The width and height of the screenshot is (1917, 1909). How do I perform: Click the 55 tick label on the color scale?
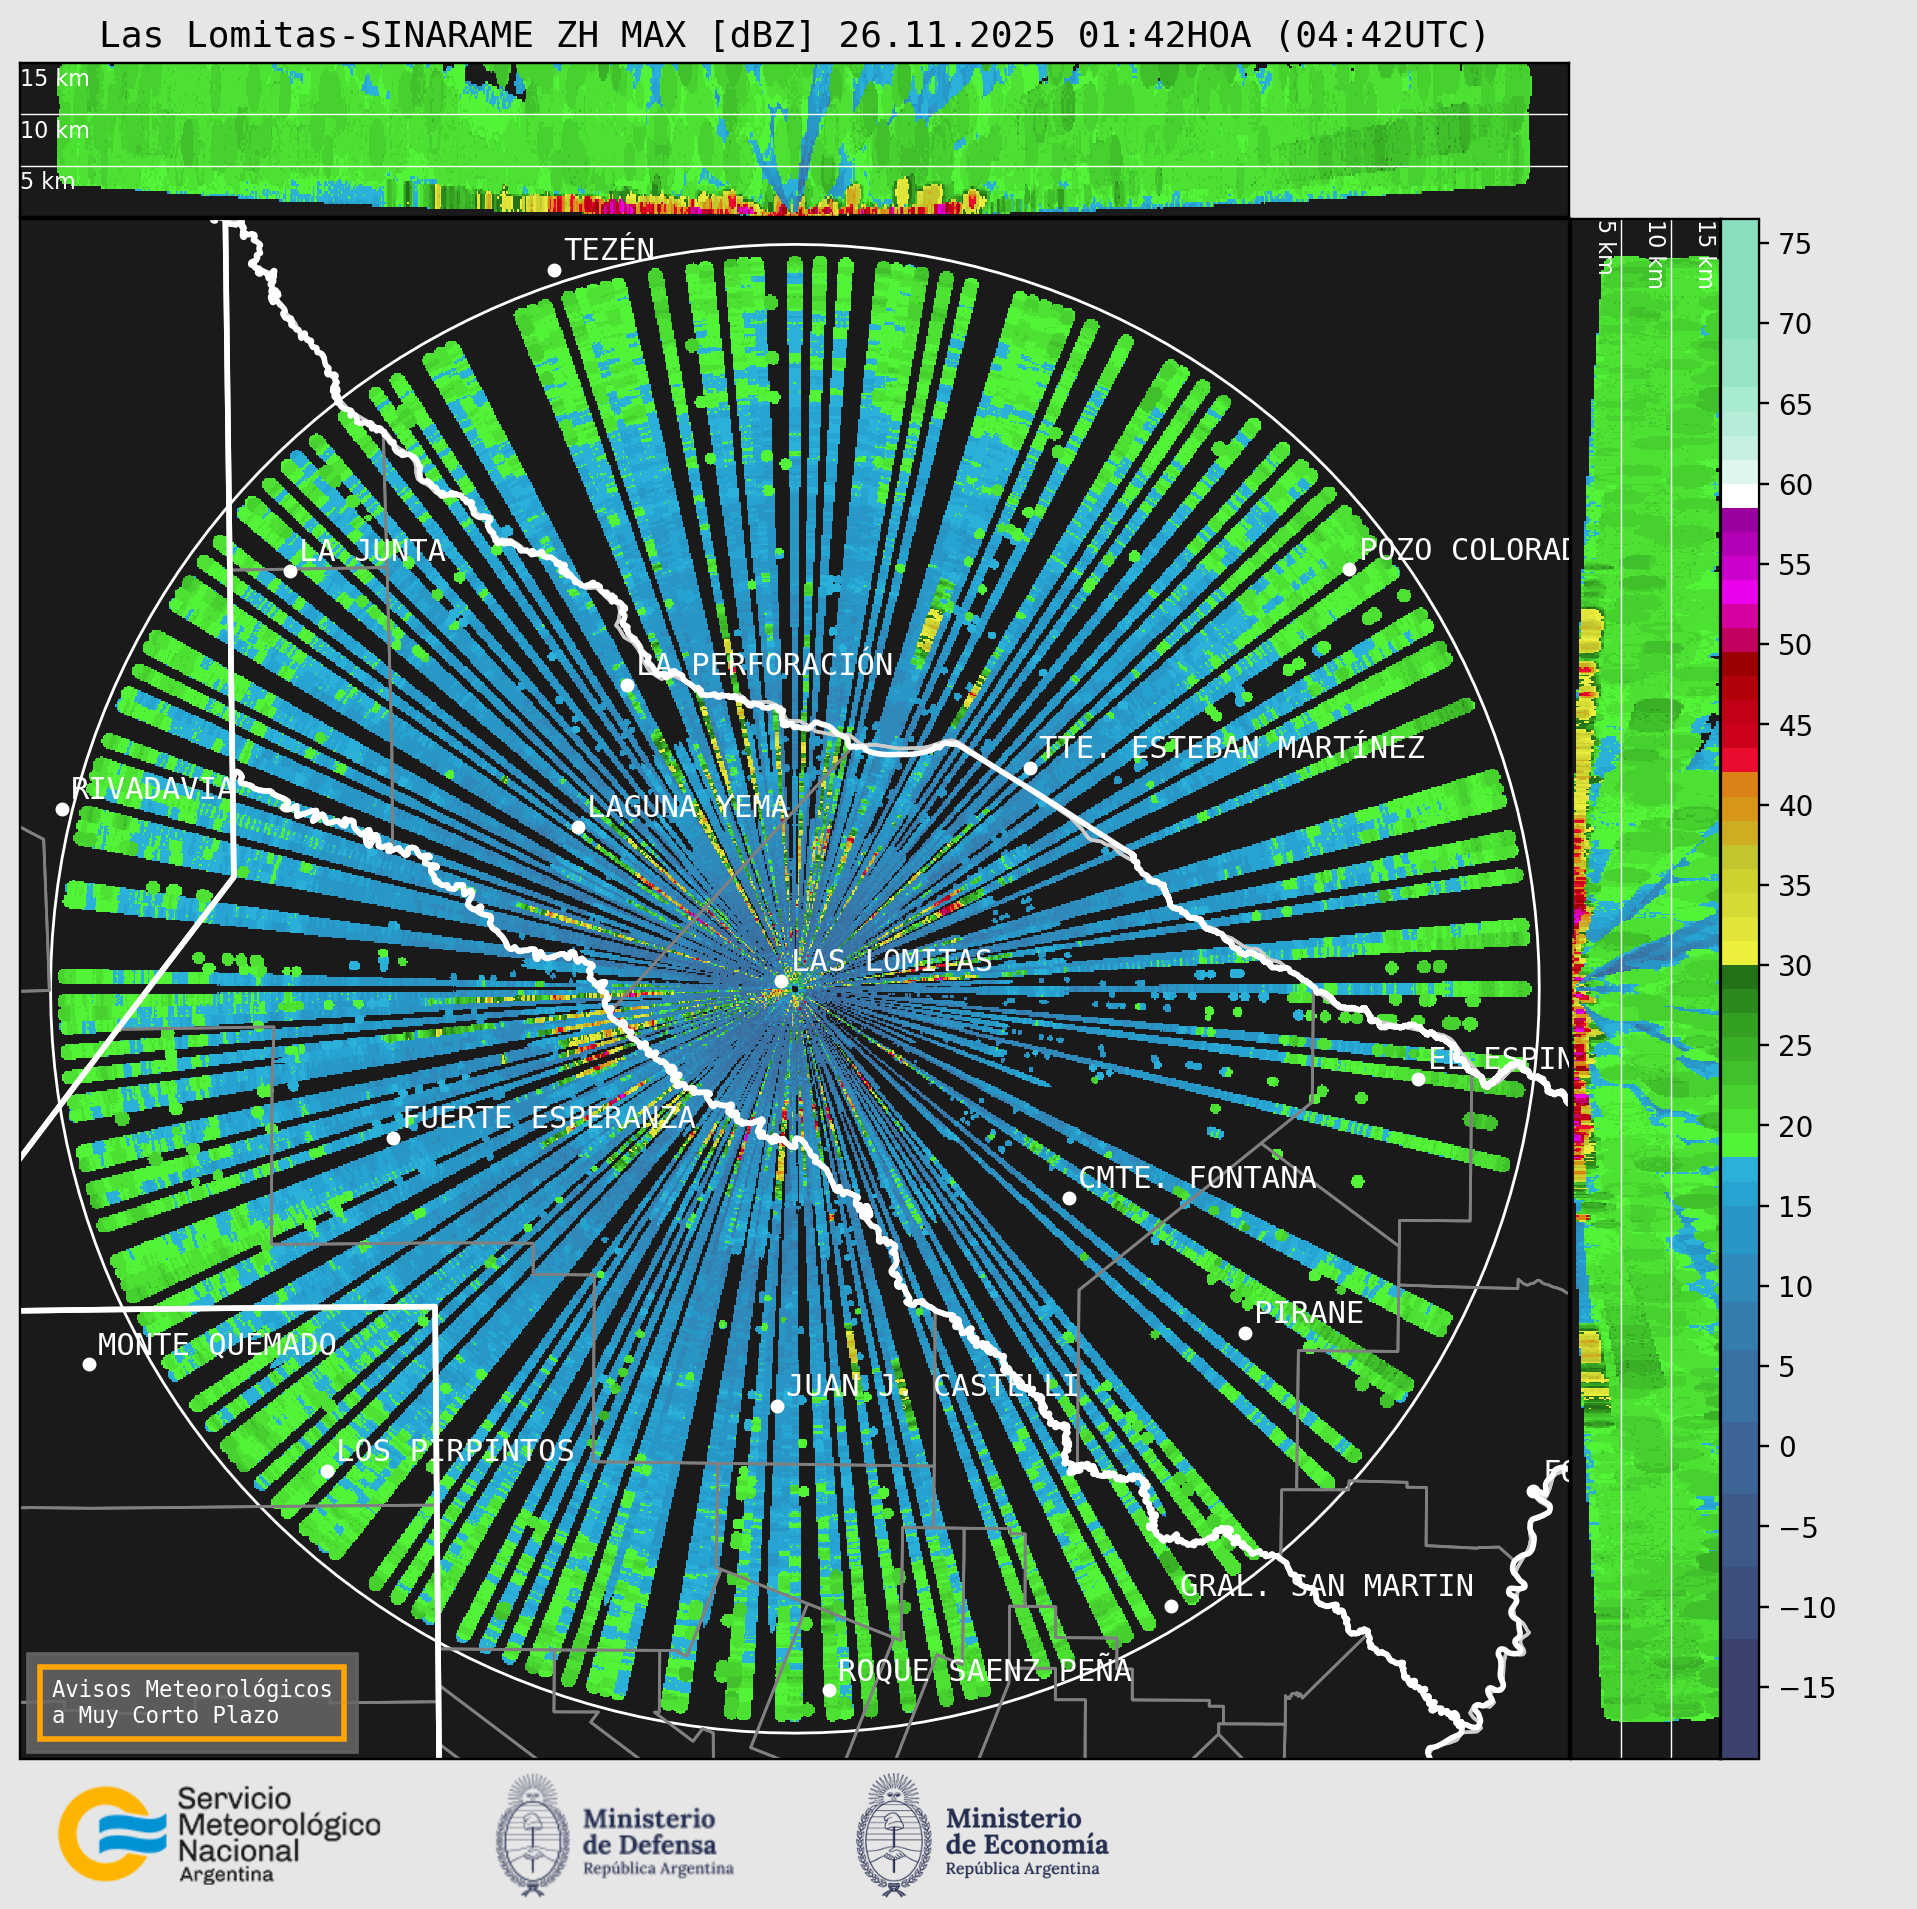(1796, 565)
